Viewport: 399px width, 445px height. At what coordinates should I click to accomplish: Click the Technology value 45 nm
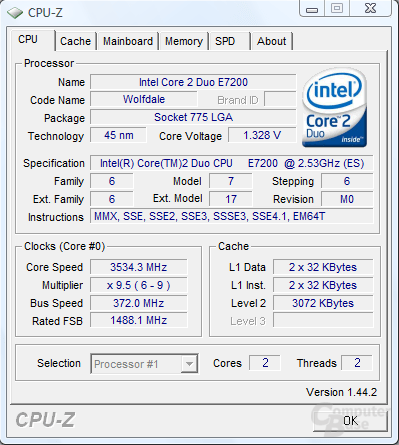pyautogui.click(x=118, y=135)
